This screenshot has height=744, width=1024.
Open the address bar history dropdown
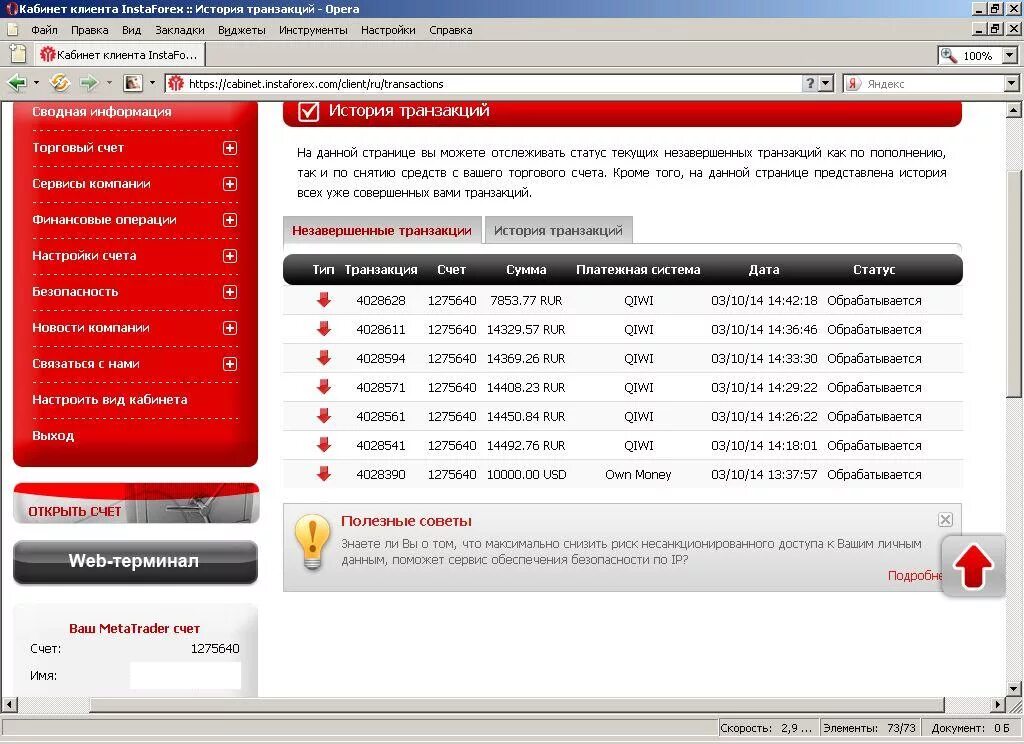[x=826, y=84]
